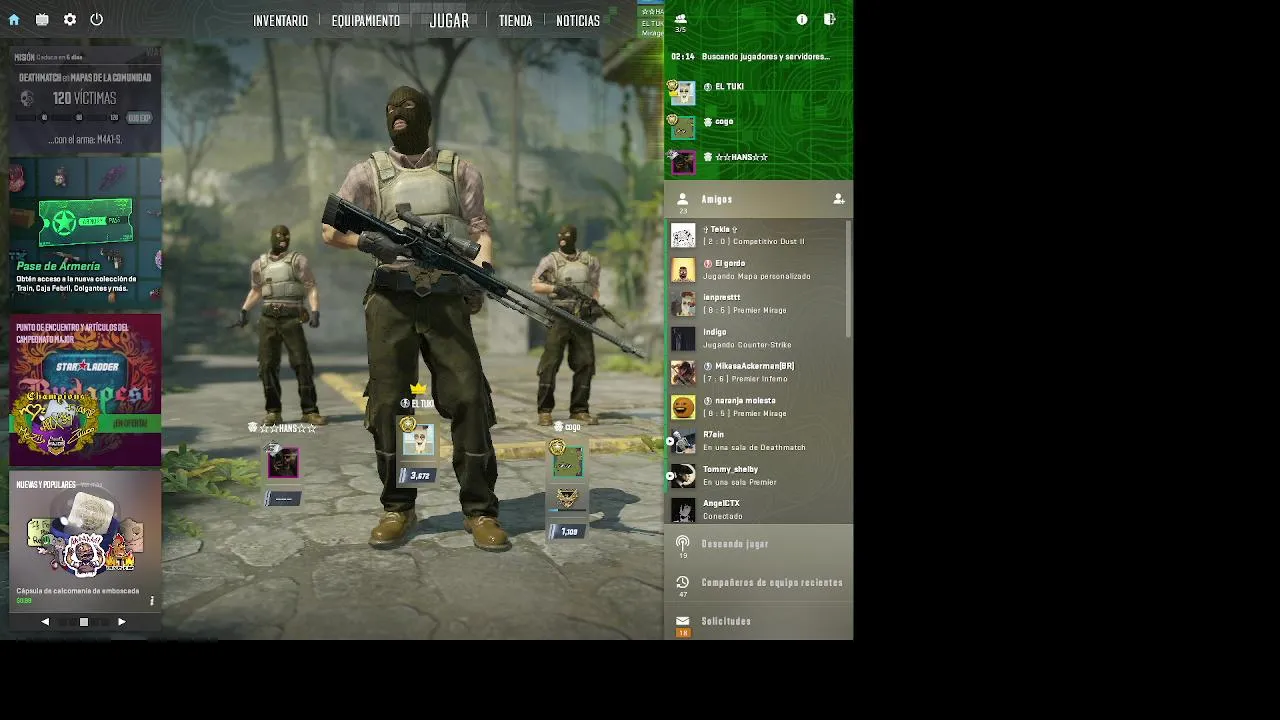Click the leave lobby door icon

[830, 19]
